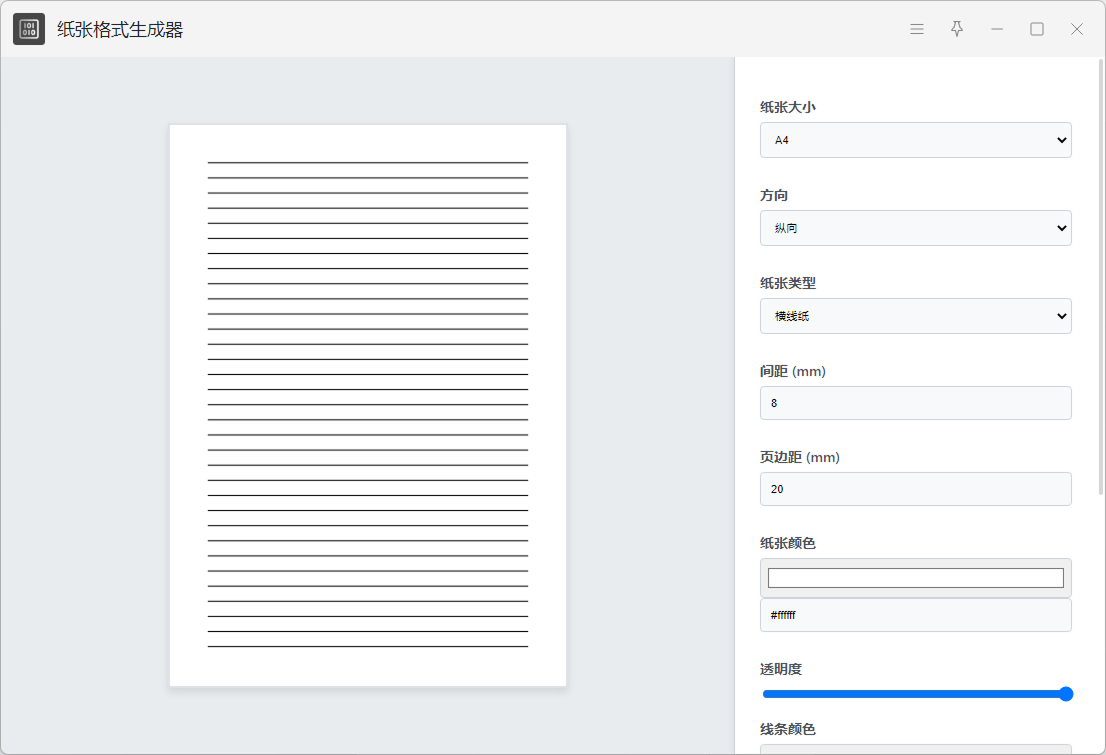Pin the window on top
This screenshot has height=755, width=1106.
(x=956, y=29)
